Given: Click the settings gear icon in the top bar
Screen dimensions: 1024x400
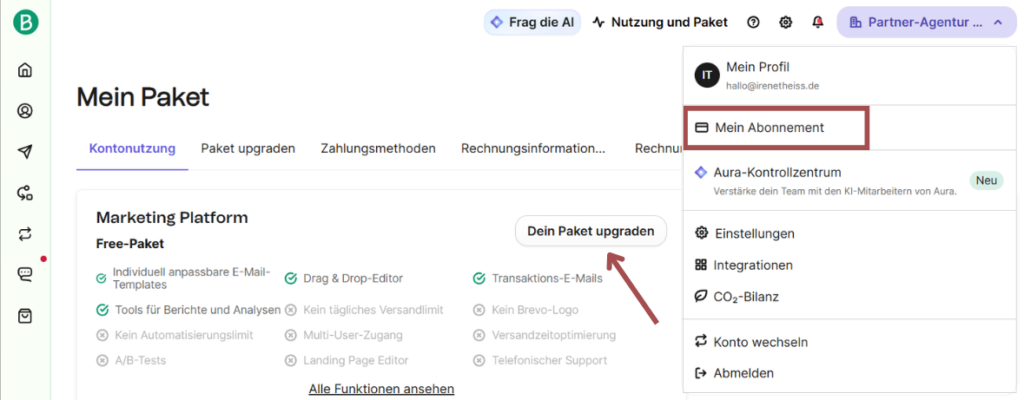Looking at the screenshot, I should (x=786, y=22).
